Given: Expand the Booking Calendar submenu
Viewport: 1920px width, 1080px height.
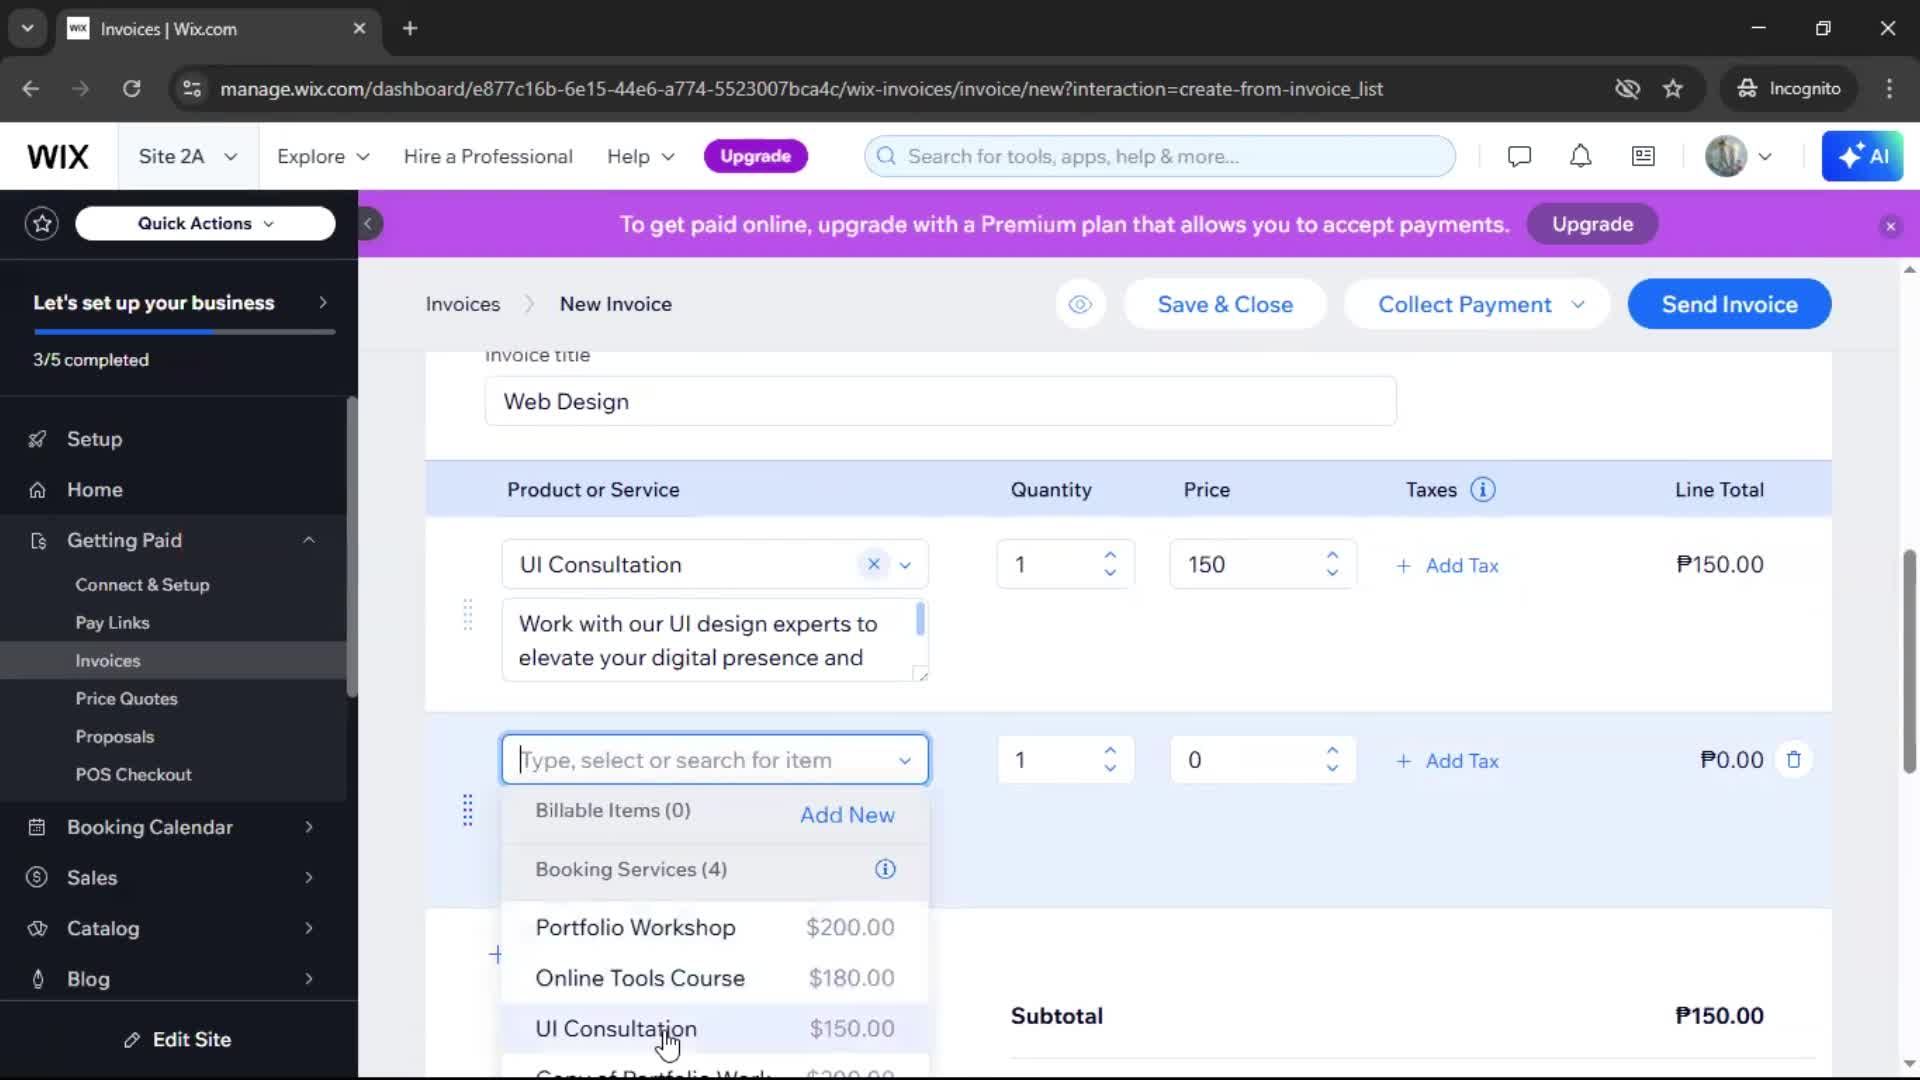Looking at the screenshot, I should pyautogui.click(x=309, y=827).
